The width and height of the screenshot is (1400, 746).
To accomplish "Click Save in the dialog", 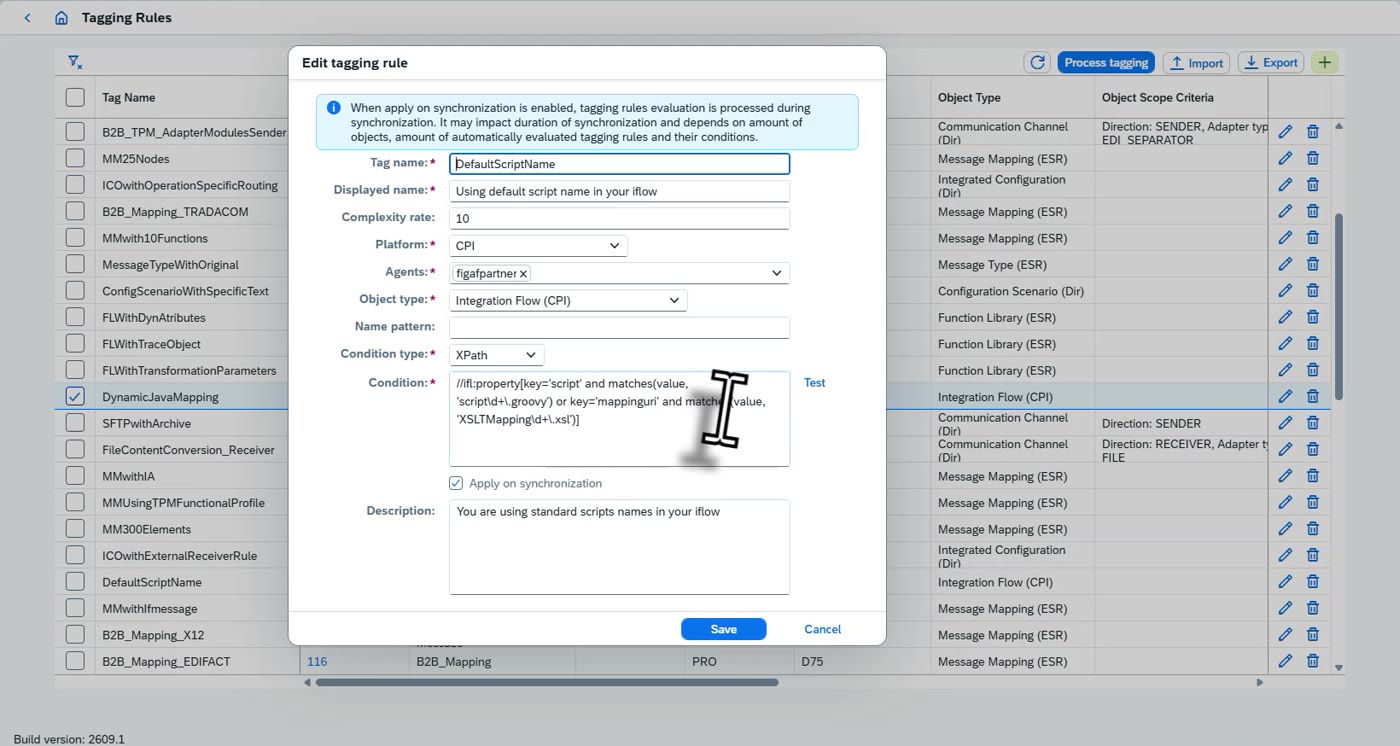I will pos(723,629).
